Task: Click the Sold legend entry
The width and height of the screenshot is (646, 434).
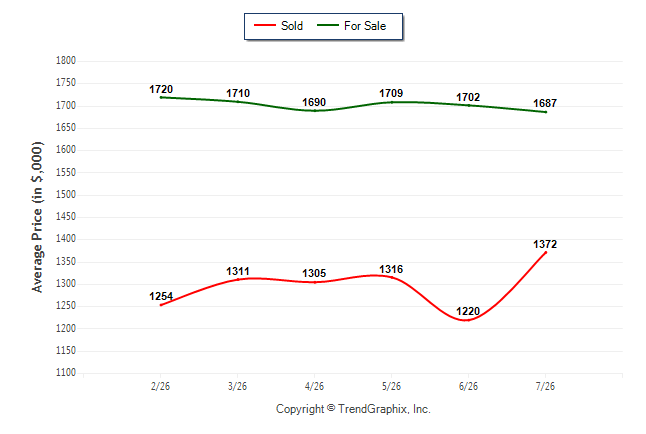Action: pyautogui.click(x=279, y=26)
